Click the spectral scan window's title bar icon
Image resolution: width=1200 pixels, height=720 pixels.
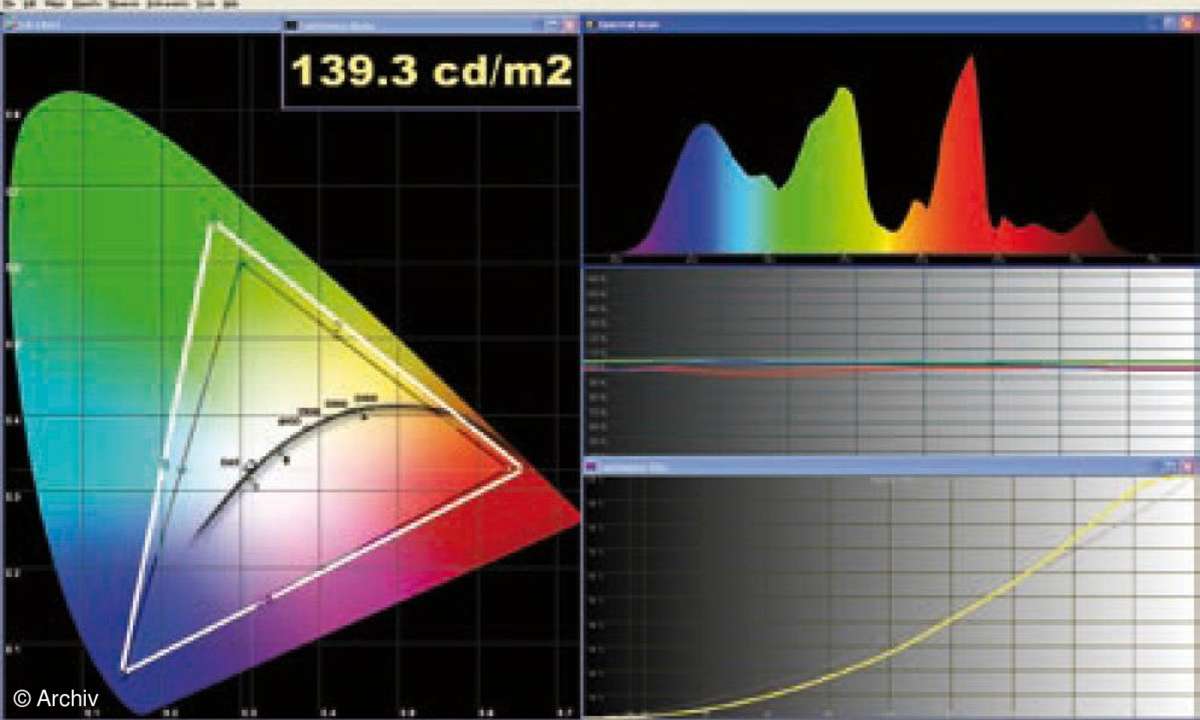click(589, 23)
